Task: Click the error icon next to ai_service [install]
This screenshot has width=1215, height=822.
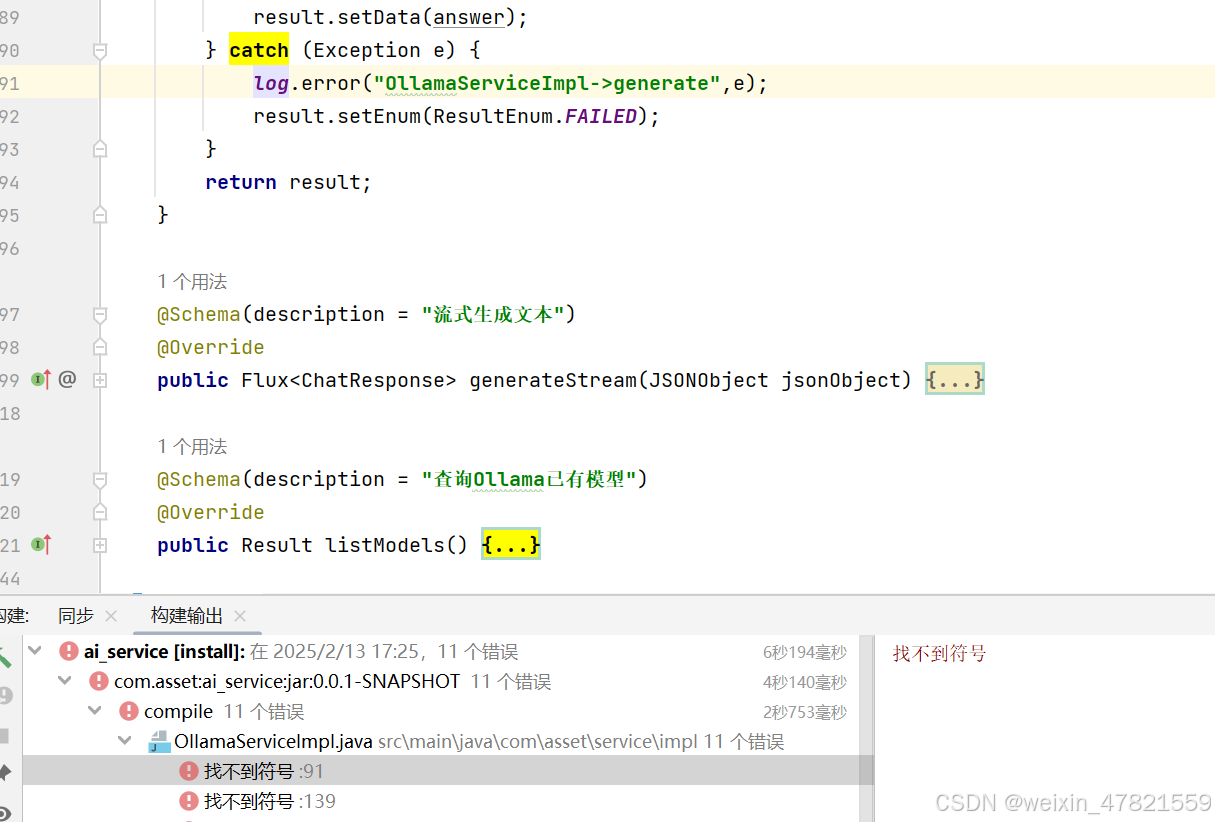Action: coord(68,651)
